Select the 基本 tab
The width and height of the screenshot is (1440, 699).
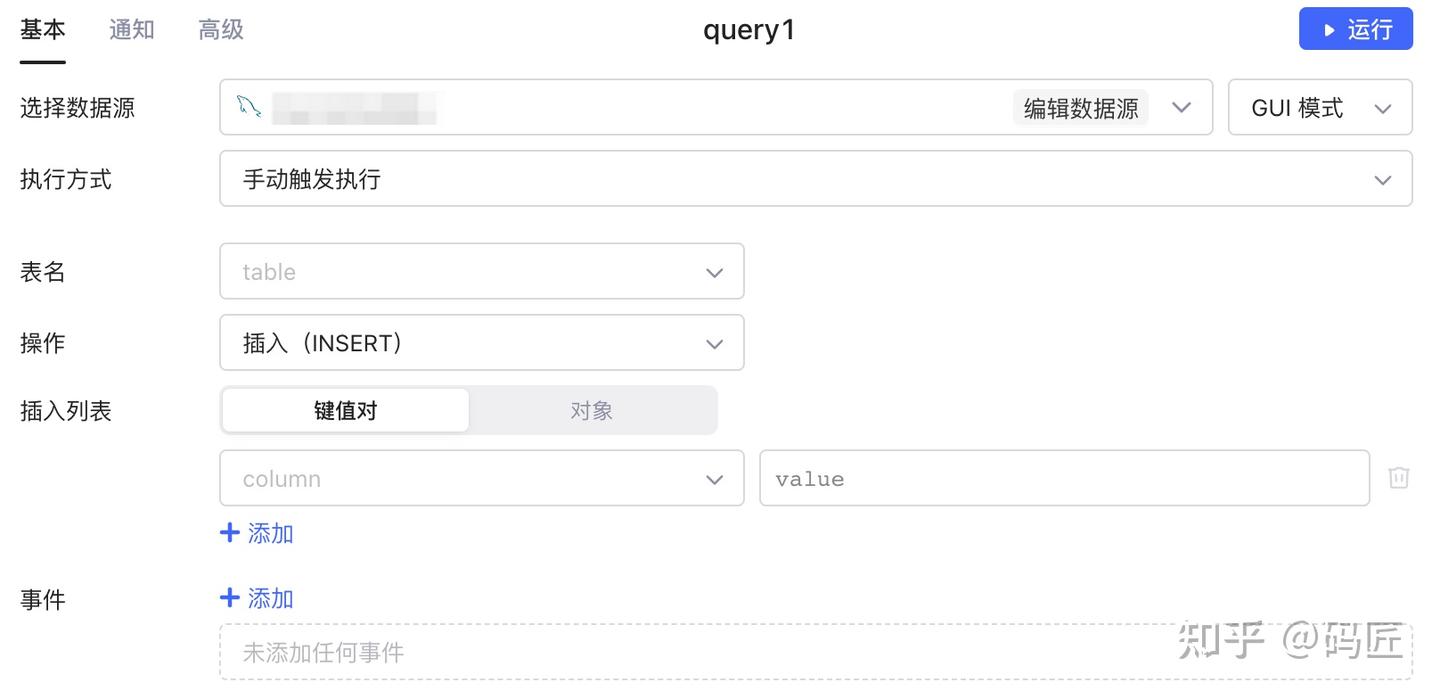43,30
